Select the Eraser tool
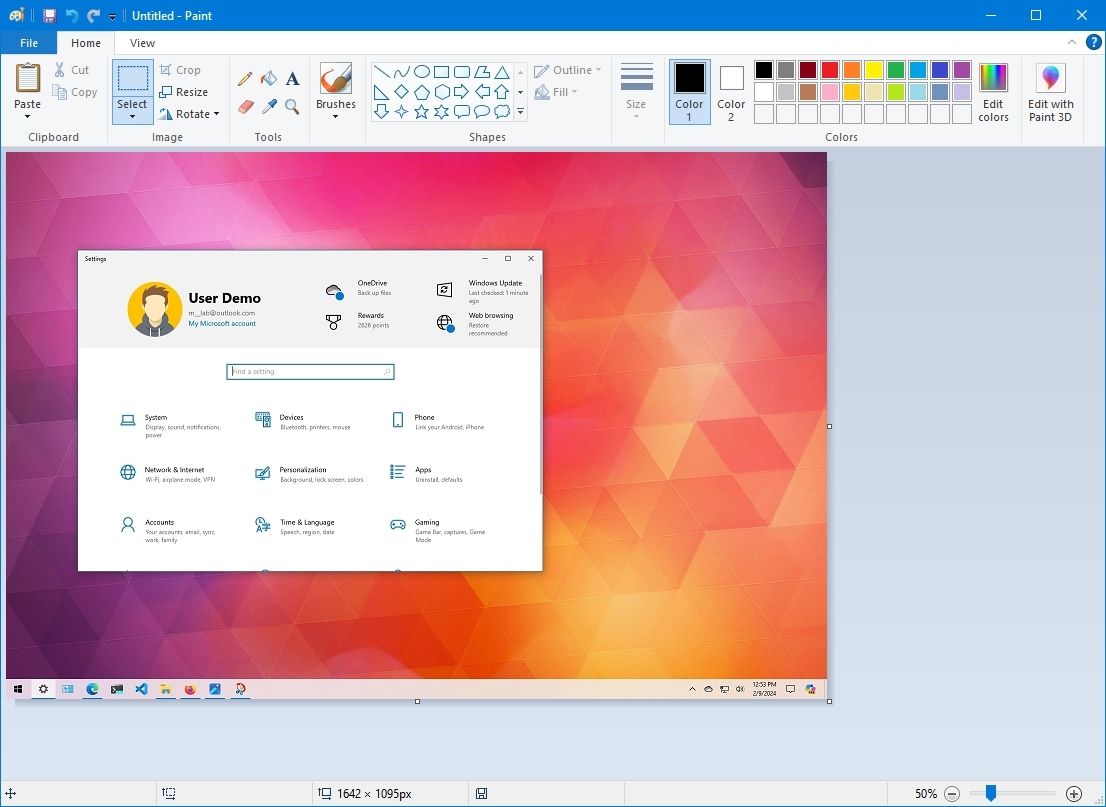The image size is (1106, 807). point(246,107)
